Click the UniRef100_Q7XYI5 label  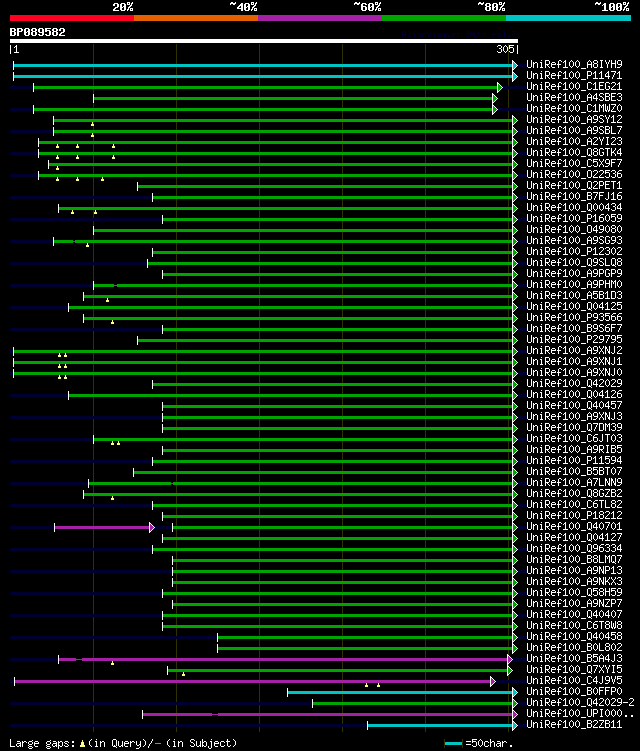pyautogui.click(x=574, y=670)
